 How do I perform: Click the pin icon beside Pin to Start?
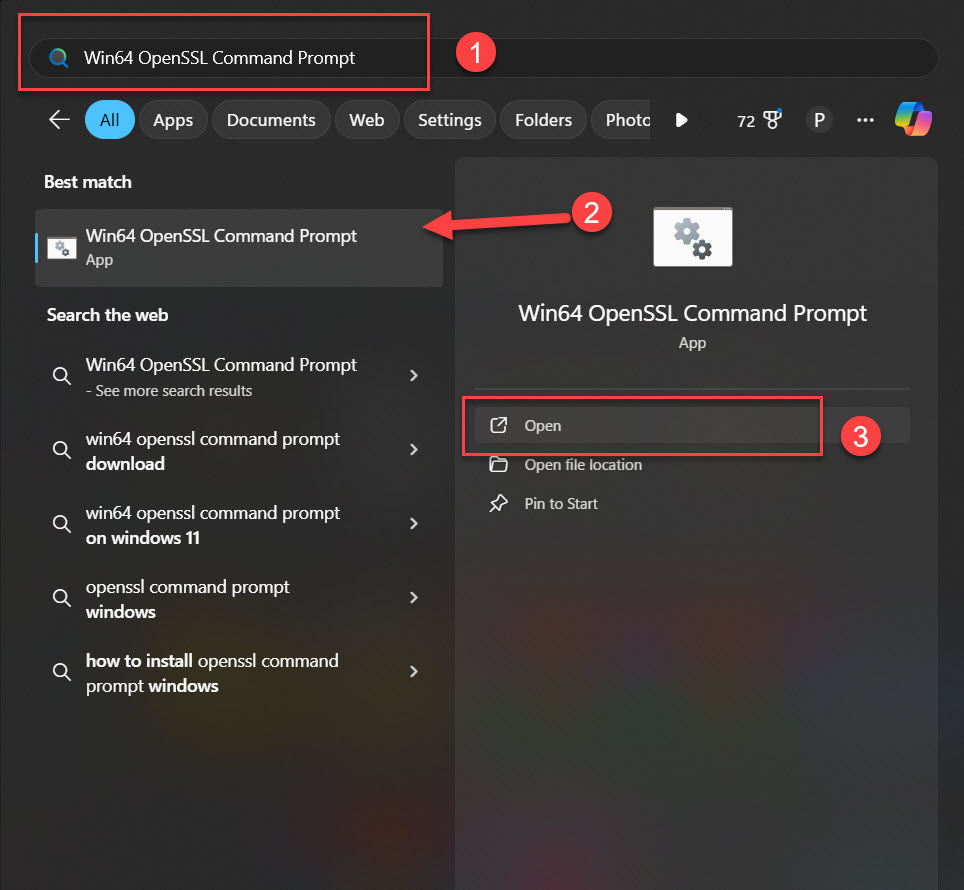[498, 503]
